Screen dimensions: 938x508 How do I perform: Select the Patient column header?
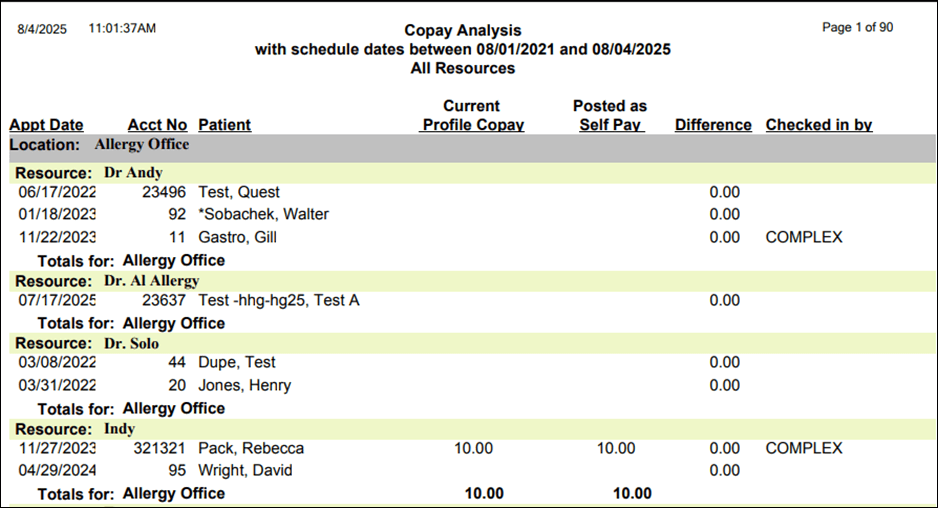tap(225, 125)
